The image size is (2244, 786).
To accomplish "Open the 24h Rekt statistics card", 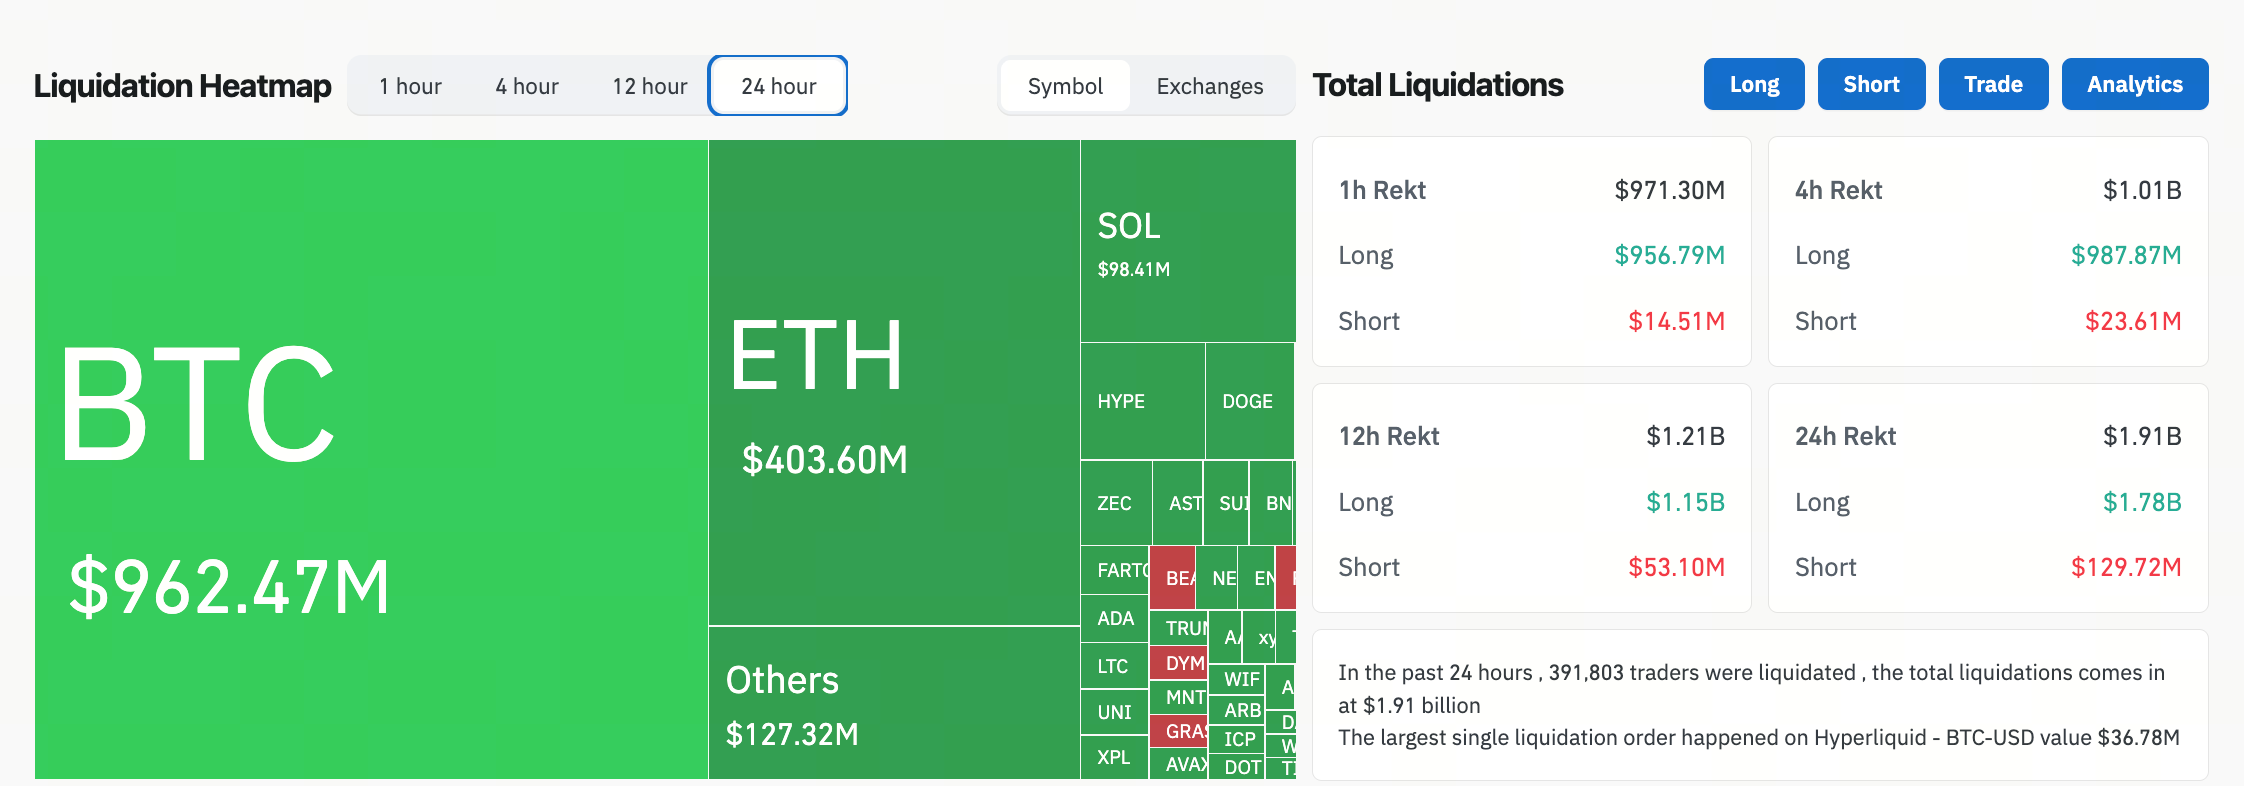I will tap(1988, 498).
